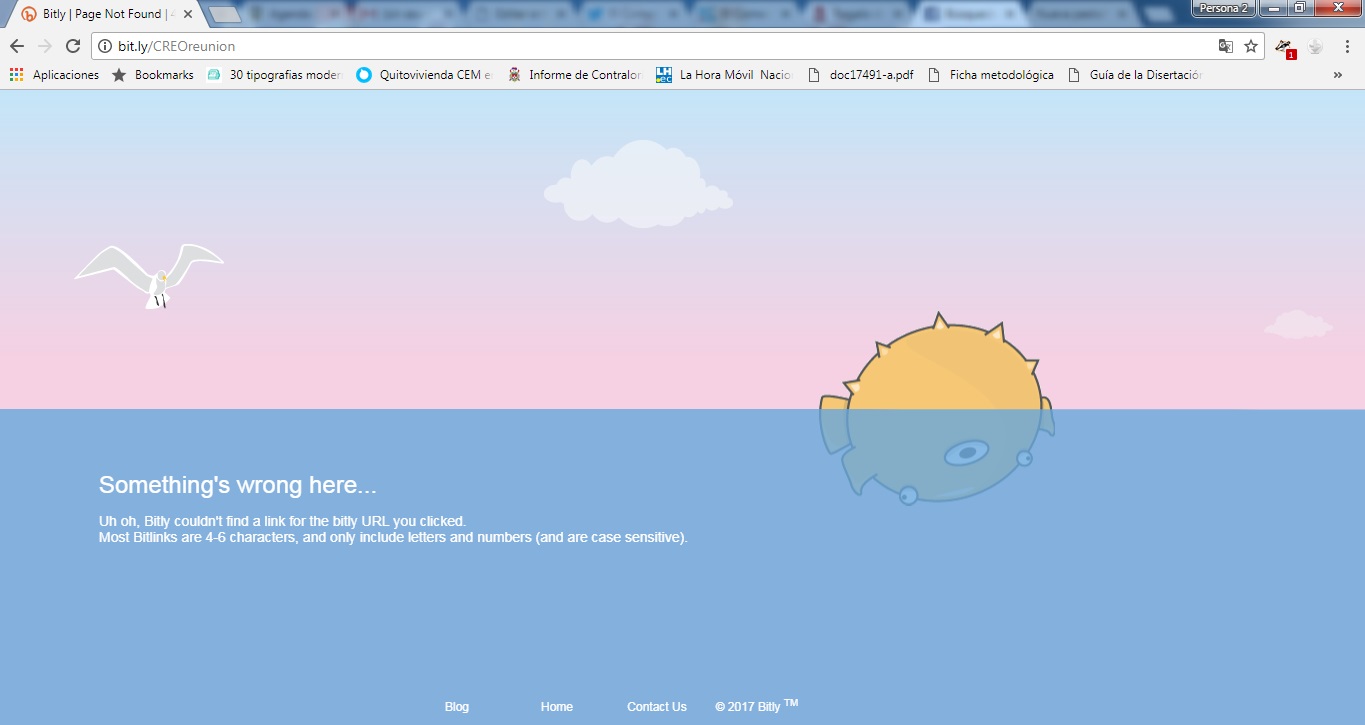The image size is (1365, 725).
Task: Switch to the Bitly Page Not Found tab
Action: [100, 14]
